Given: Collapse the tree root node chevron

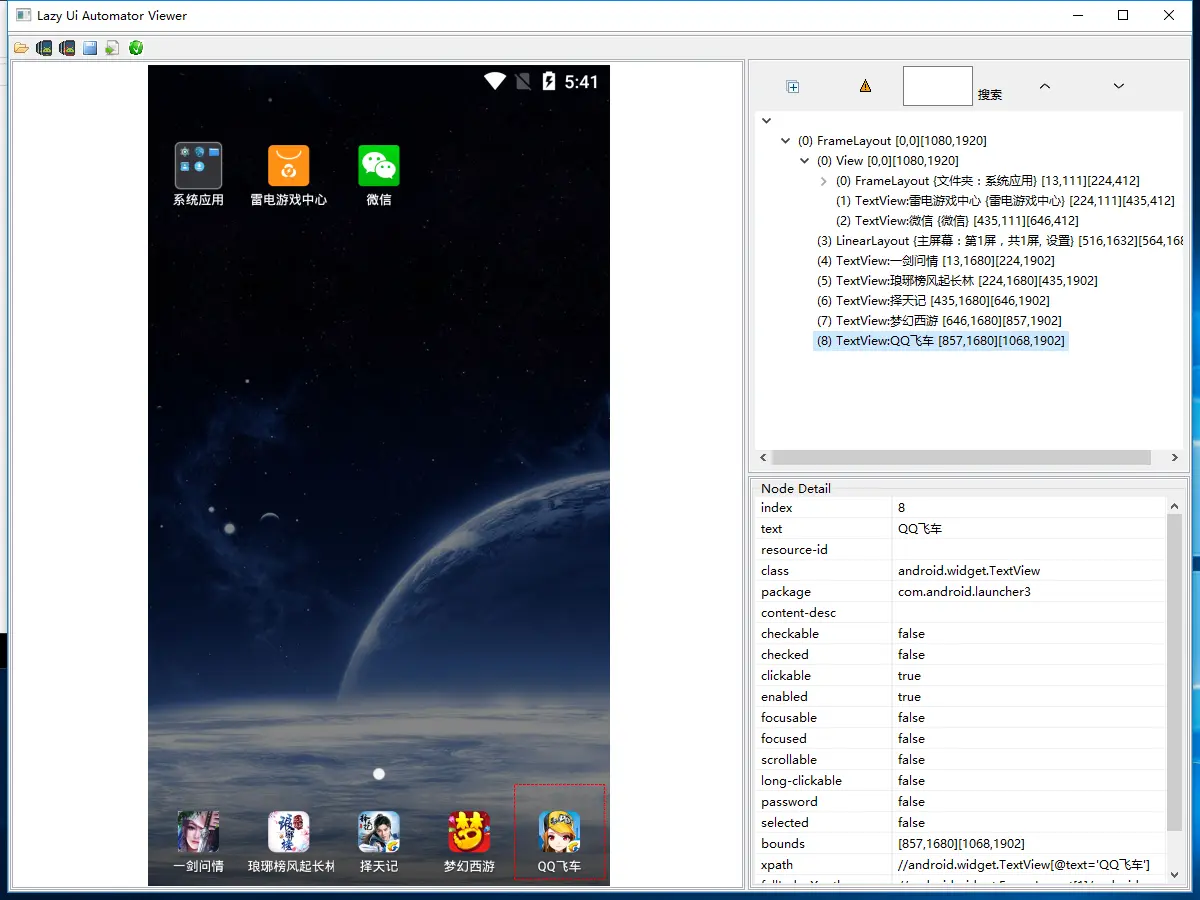Looking at the screenshot, I should point(767,121).
